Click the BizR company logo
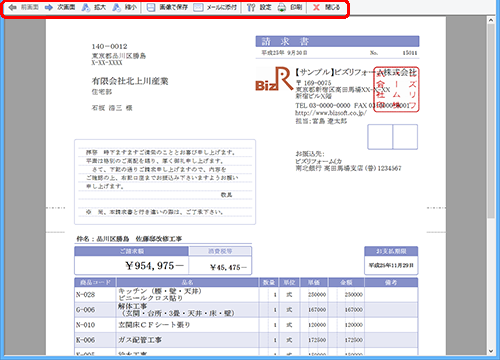 click(x=274, y=79)
